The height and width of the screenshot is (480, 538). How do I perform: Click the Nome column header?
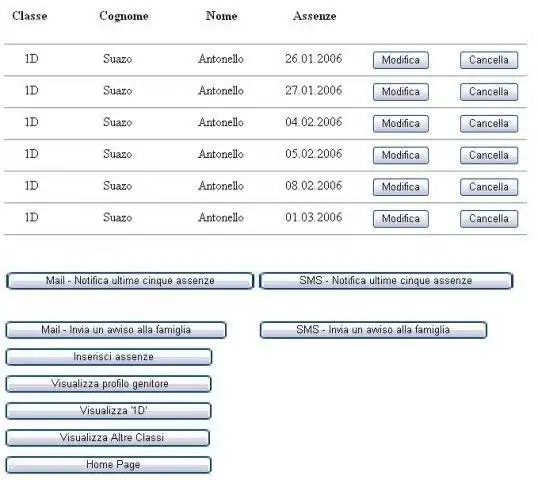(x=221, y=16)
